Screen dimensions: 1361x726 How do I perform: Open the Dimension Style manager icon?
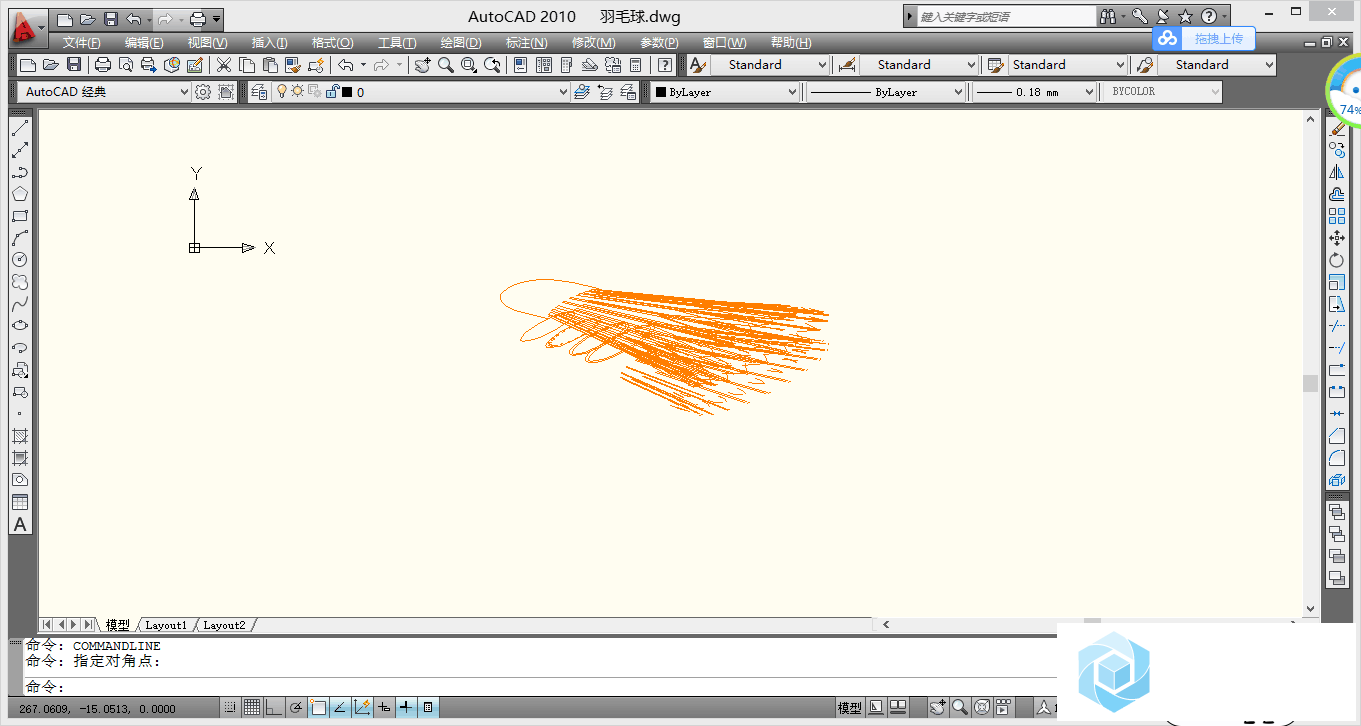[x=847, y=65]
